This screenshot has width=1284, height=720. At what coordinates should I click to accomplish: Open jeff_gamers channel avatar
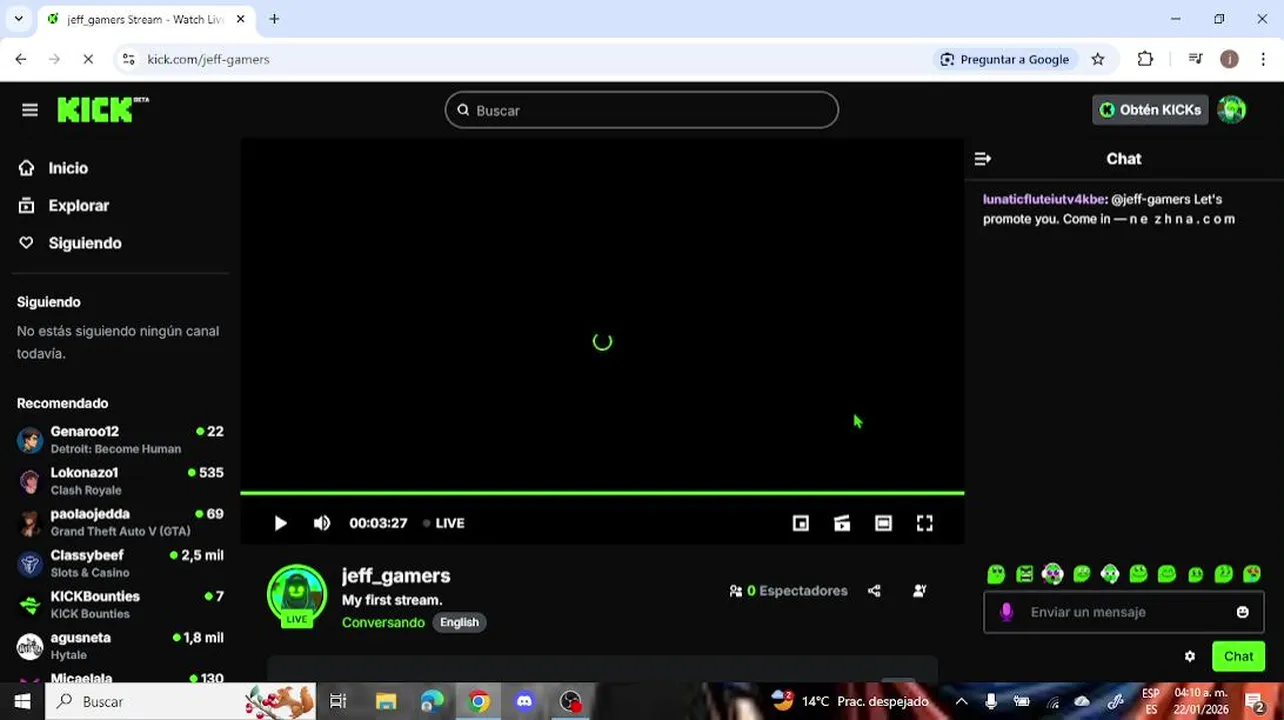tap(297, 596)
